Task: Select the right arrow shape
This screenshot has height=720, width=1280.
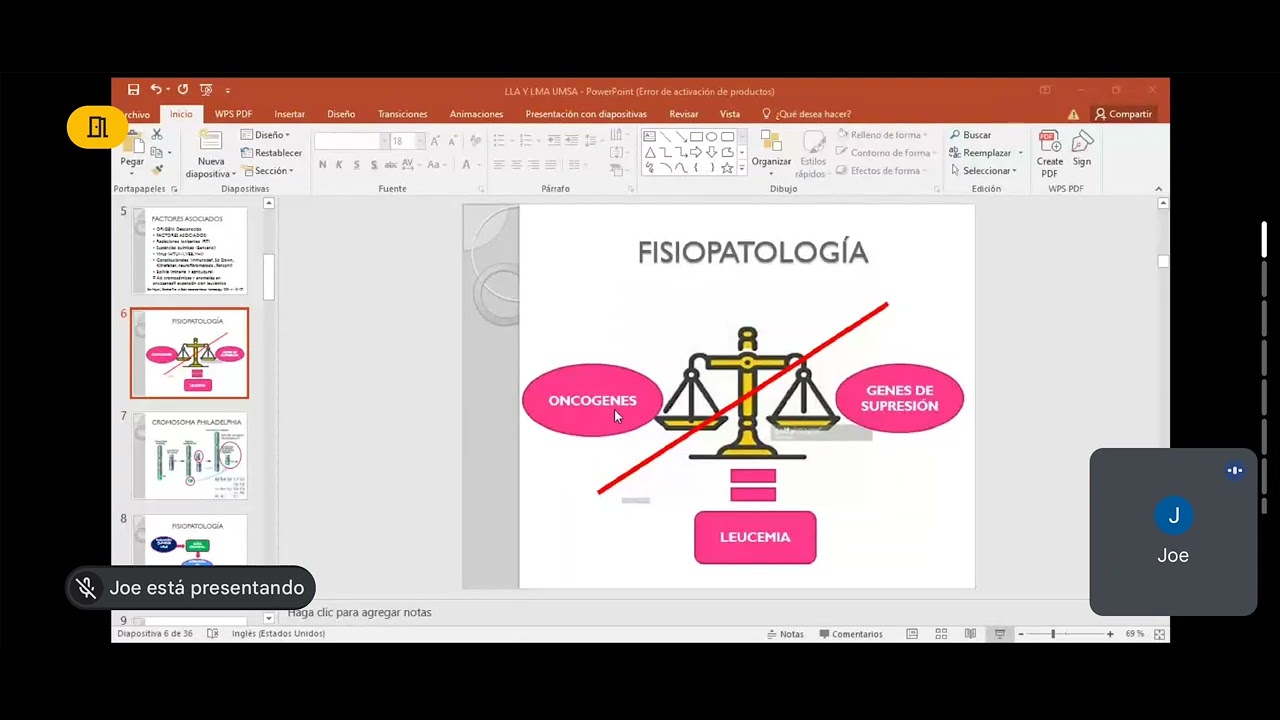Action: tap(696, 152)
